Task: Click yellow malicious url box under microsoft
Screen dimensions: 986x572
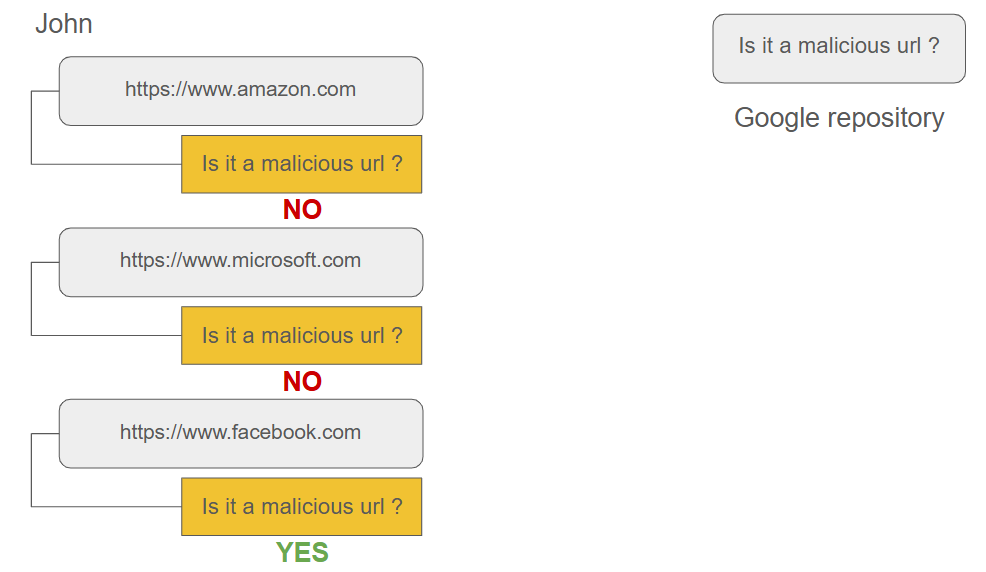Action: click(302, 336)
